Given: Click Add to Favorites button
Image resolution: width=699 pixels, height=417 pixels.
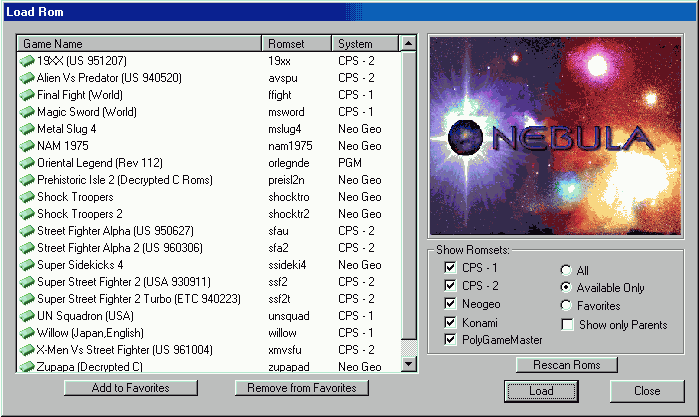Looking at the screenshot, I should [x=131, y=388].
